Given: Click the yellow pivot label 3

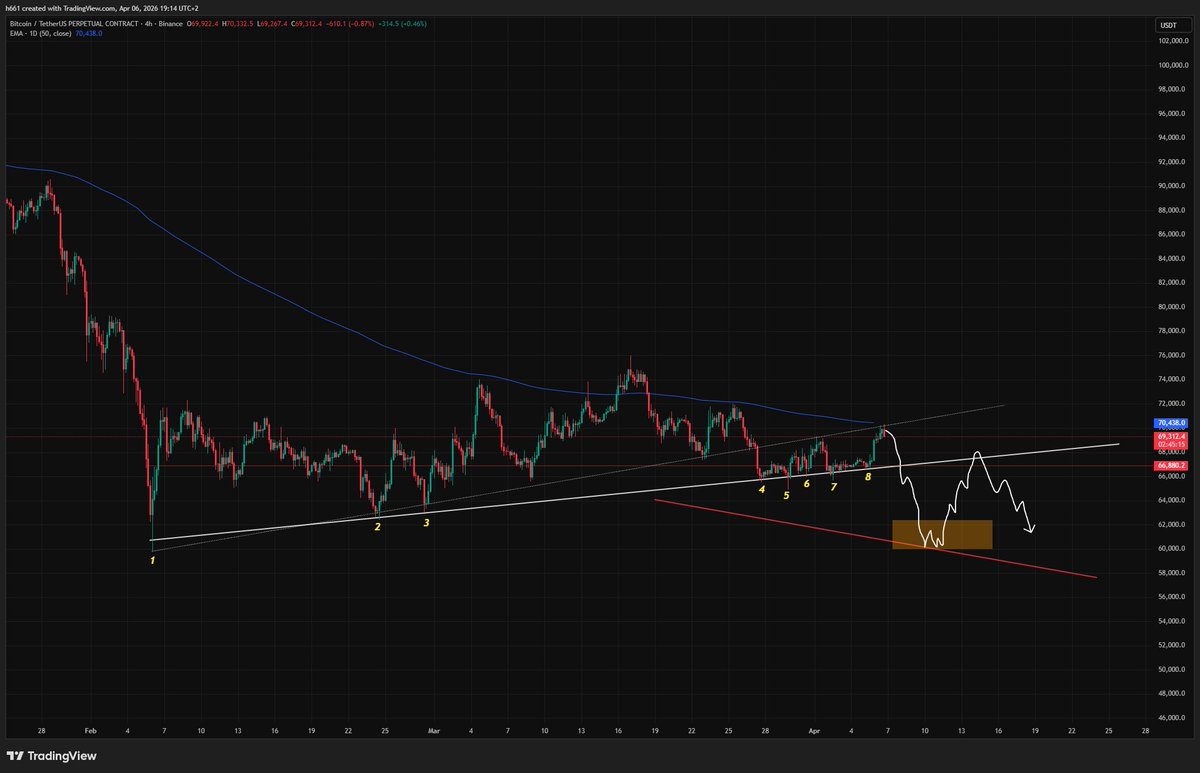Looking at the screenshot, I should tap(426, 522).
